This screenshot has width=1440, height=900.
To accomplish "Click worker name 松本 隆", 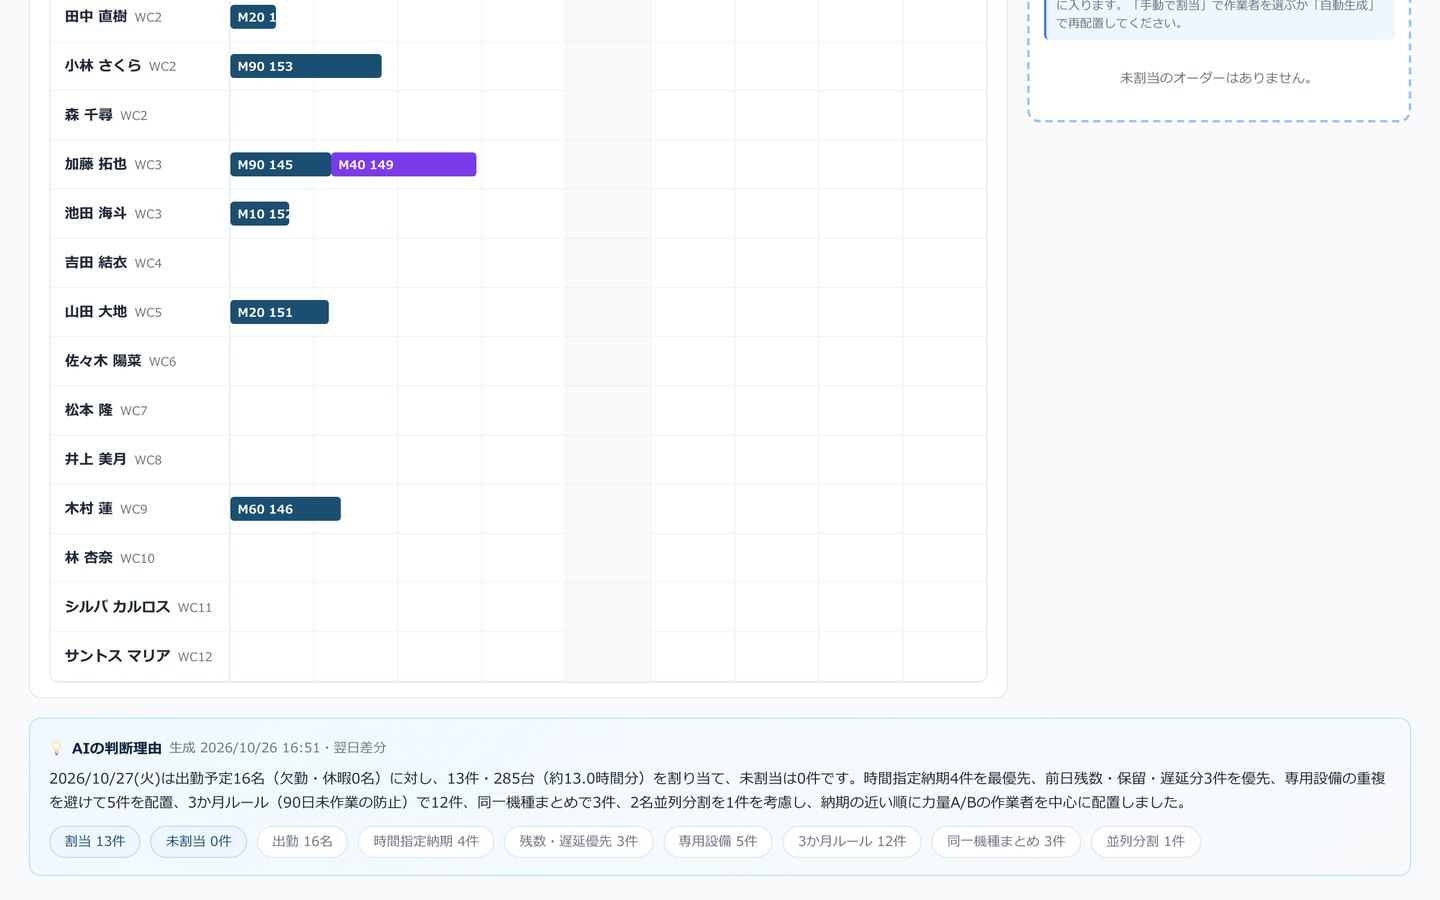I will tap(89, 410).
